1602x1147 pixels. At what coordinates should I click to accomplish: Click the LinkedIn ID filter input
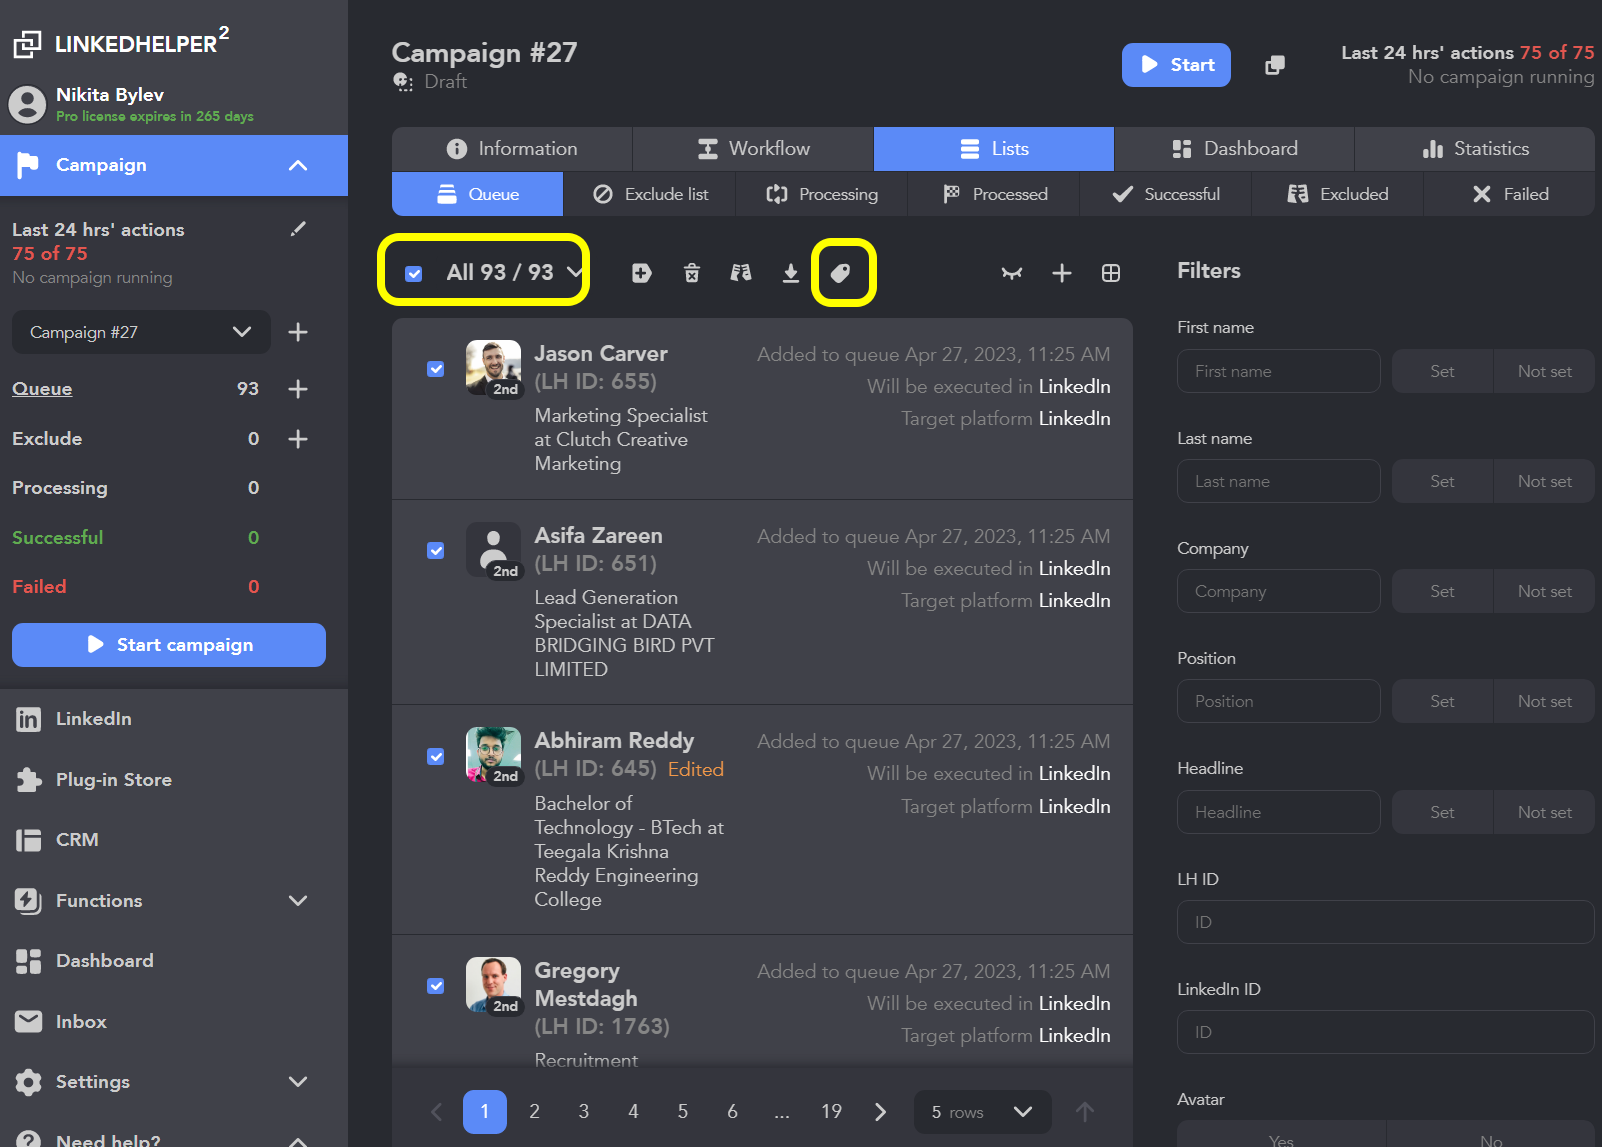[1386, 1032]
